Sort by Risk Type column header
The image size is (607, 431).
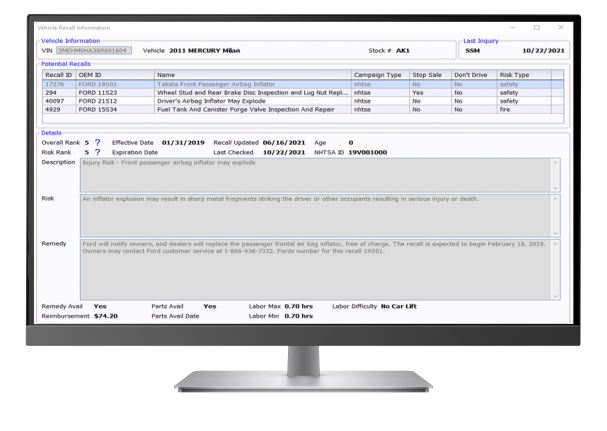tap(524, 75)
